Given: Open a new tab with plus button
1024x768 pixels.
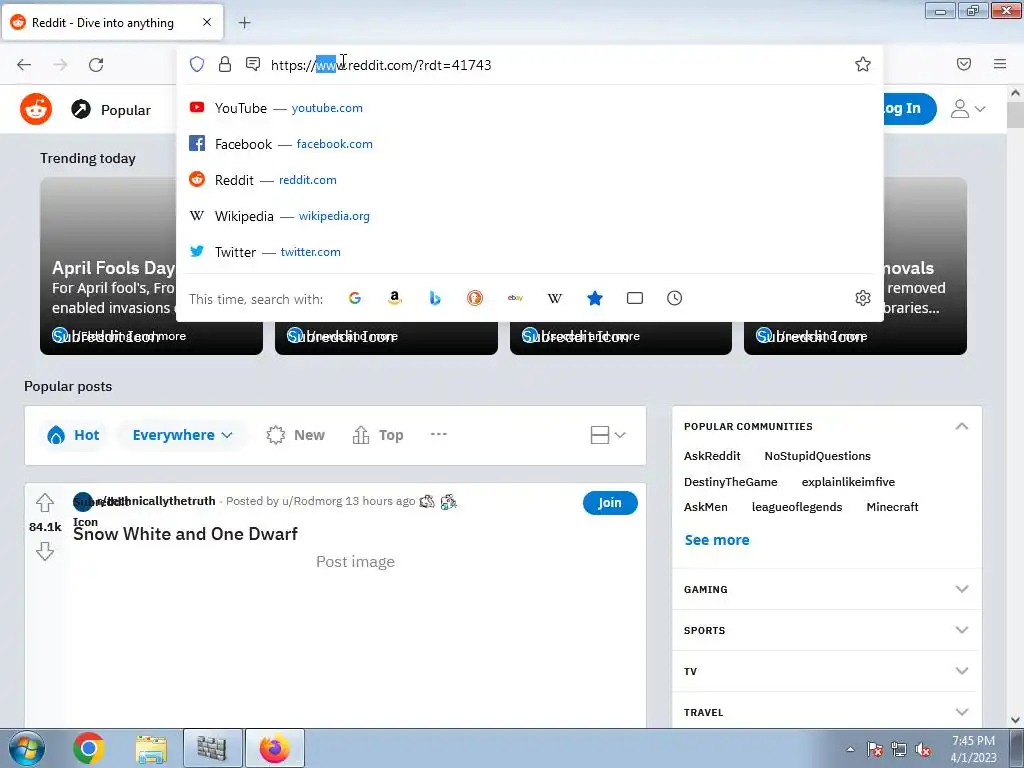Looking at the screenshot, I should click(244, 23).
